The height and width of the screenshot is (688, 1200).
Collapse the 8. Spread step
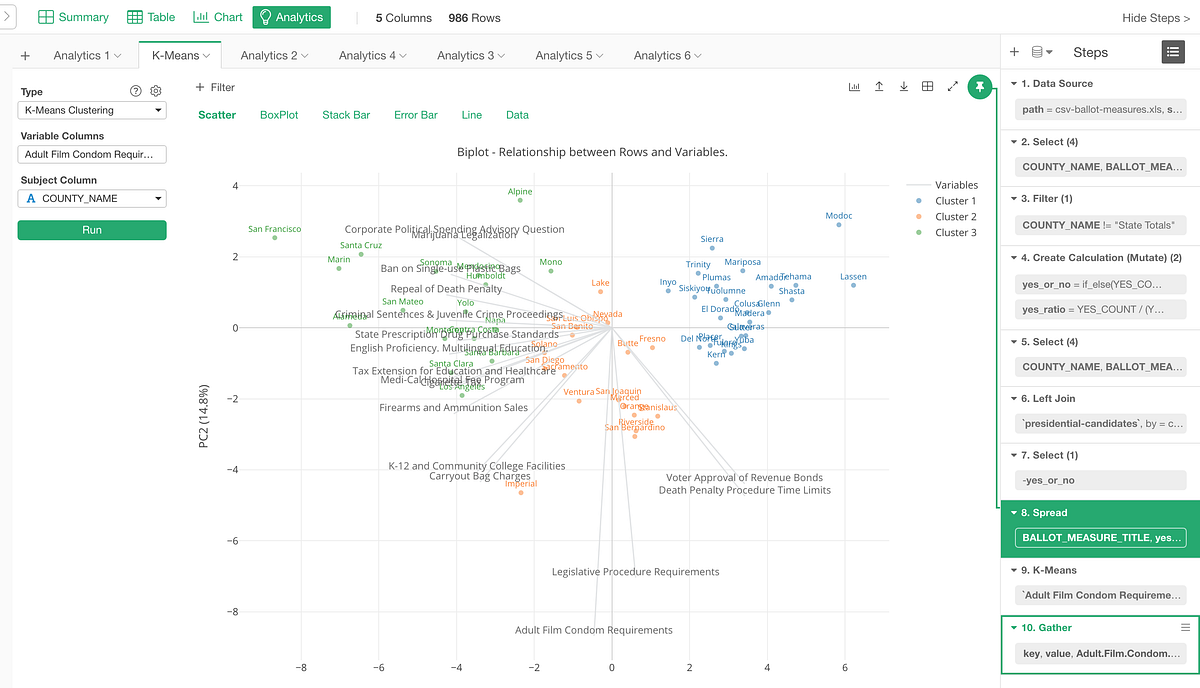pos(1013,512)
